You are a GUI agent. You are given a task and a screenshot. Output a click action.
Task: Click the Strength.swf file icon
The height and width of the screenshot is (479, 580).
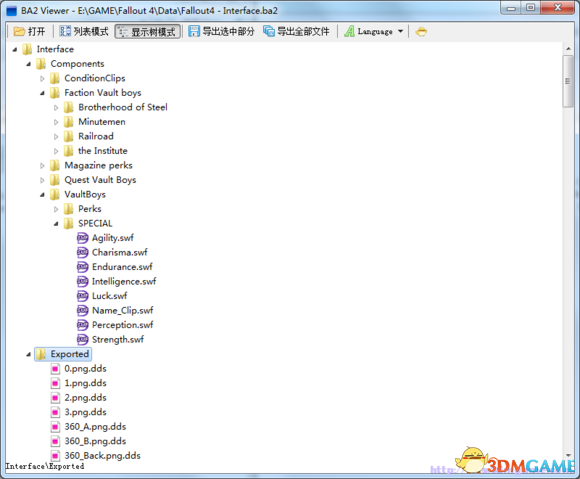(82, 340)
